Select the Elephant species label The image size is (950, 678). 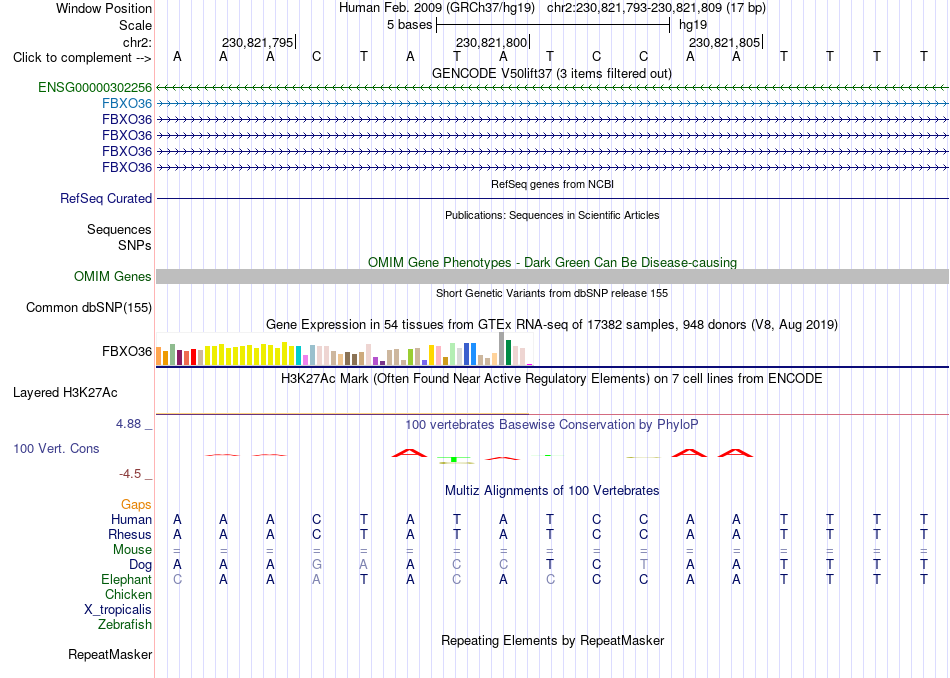point(126,580)
